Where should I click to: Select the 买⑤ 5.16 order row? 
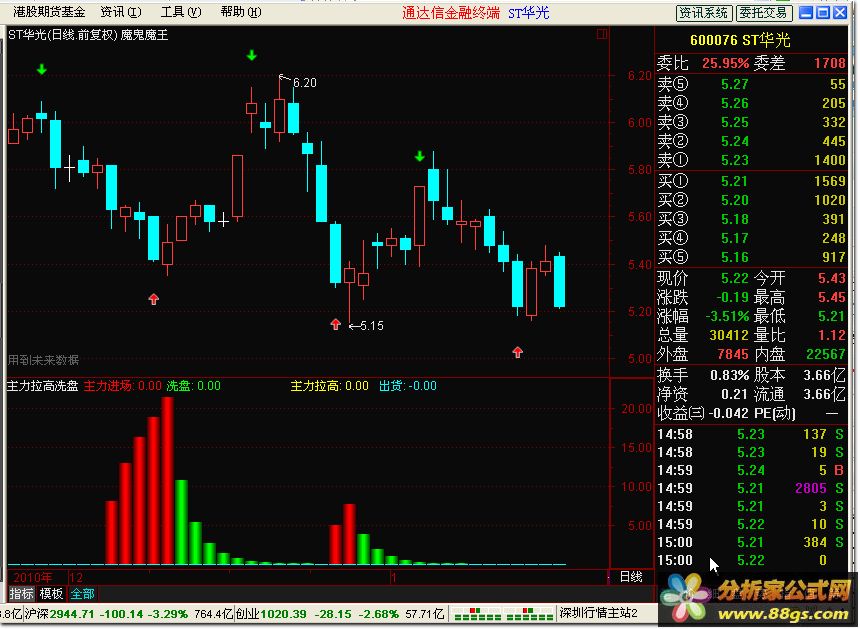click(751, 257)
